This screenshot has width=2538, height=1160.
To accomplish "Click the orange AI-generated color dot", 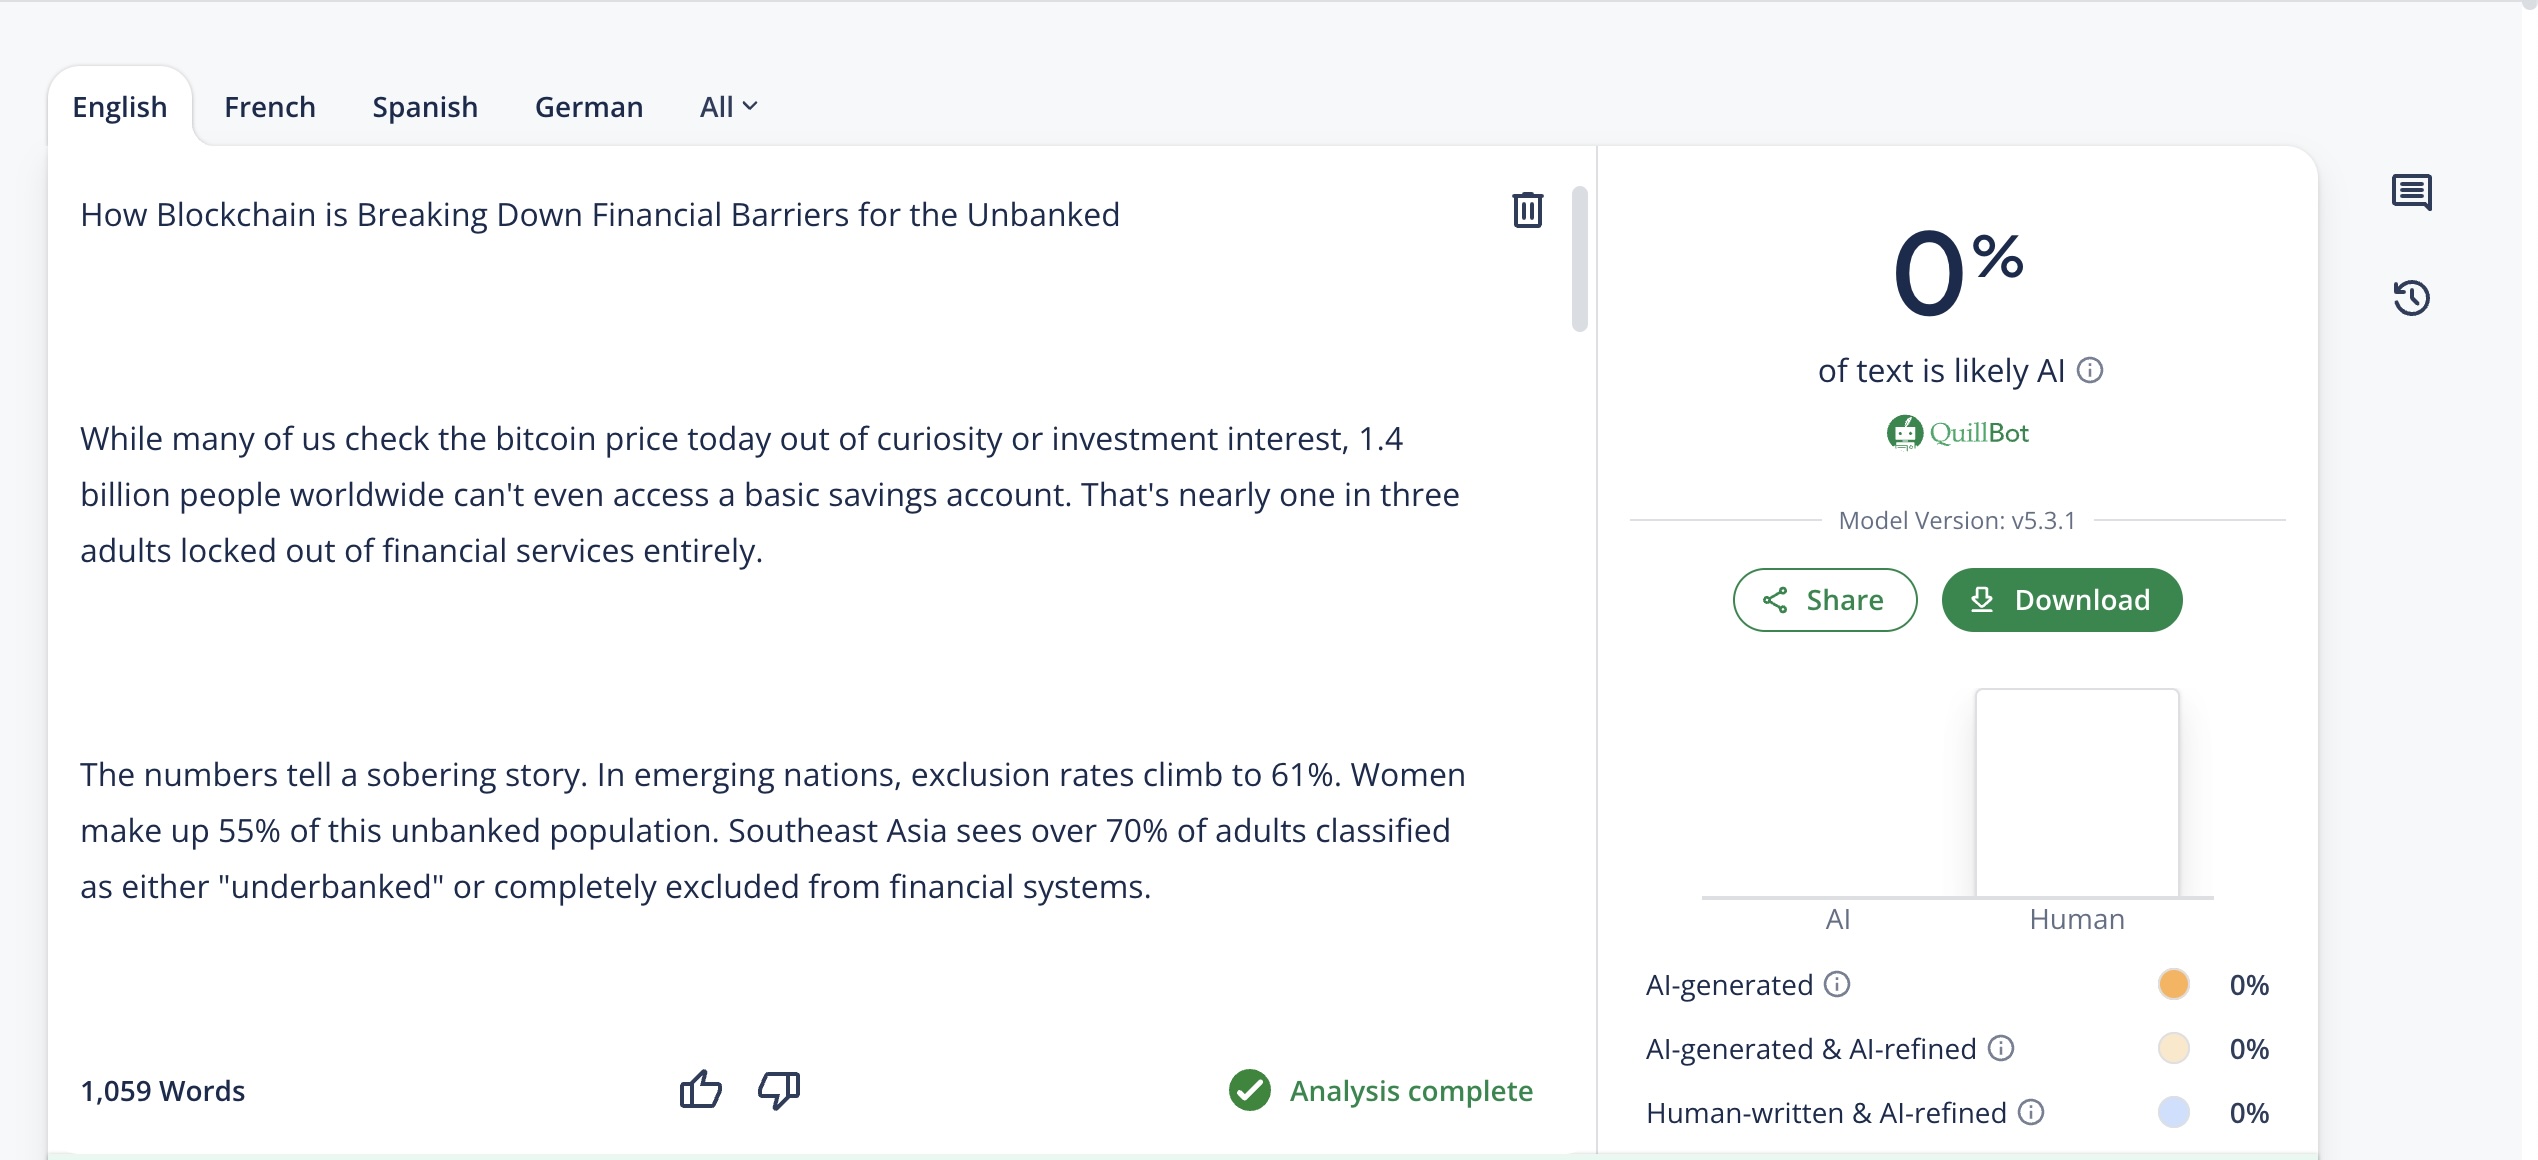I will (2173, 984).
